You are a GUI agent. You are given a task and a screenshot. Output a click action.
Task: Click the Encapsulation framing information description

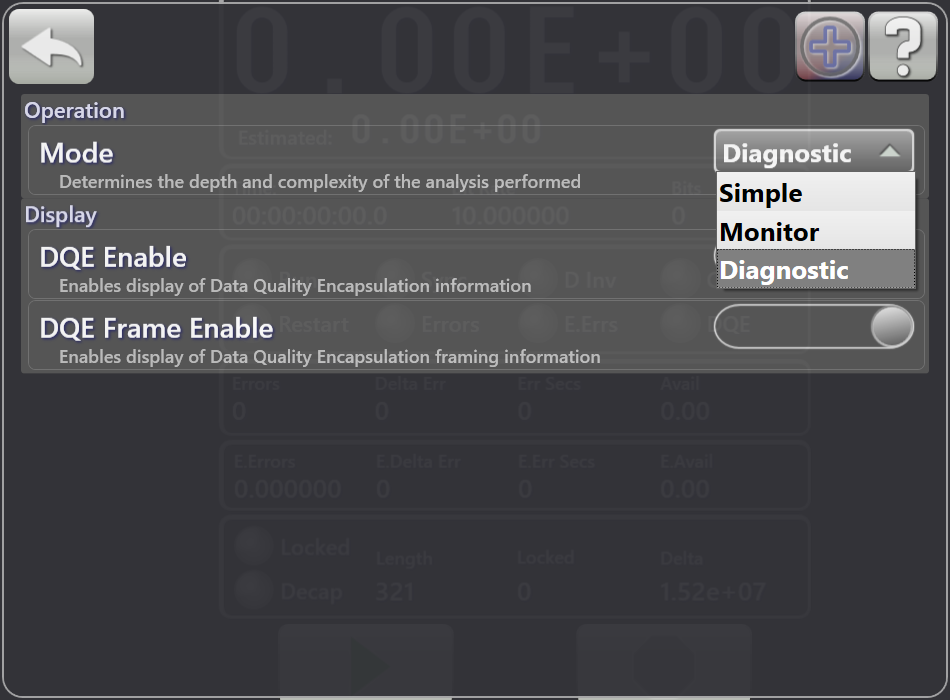point(329,357)
